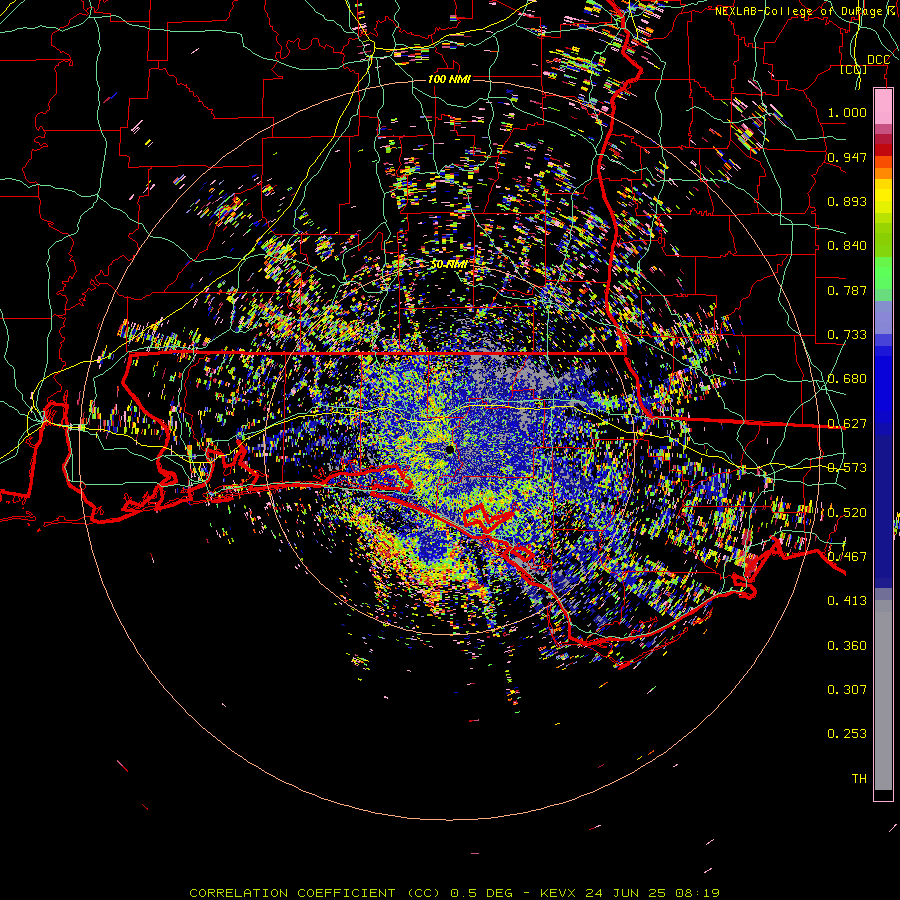Click the KEVX station ID in the caption
The image size is (900, 900).
560,893
